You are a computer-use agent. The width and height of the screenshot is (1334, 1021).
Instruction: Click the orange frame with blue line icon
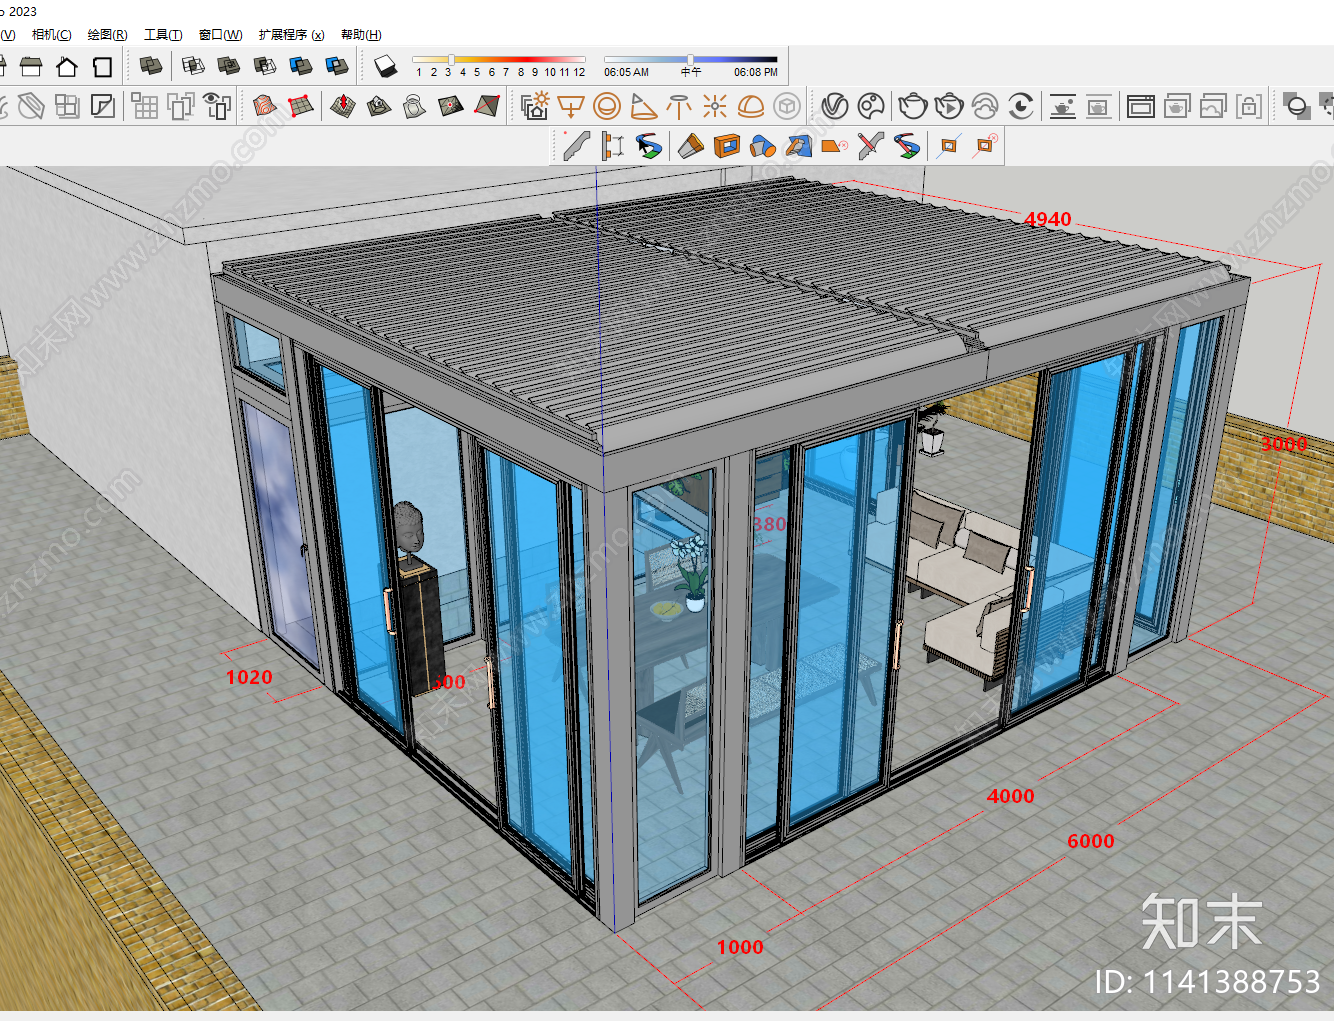949,146
